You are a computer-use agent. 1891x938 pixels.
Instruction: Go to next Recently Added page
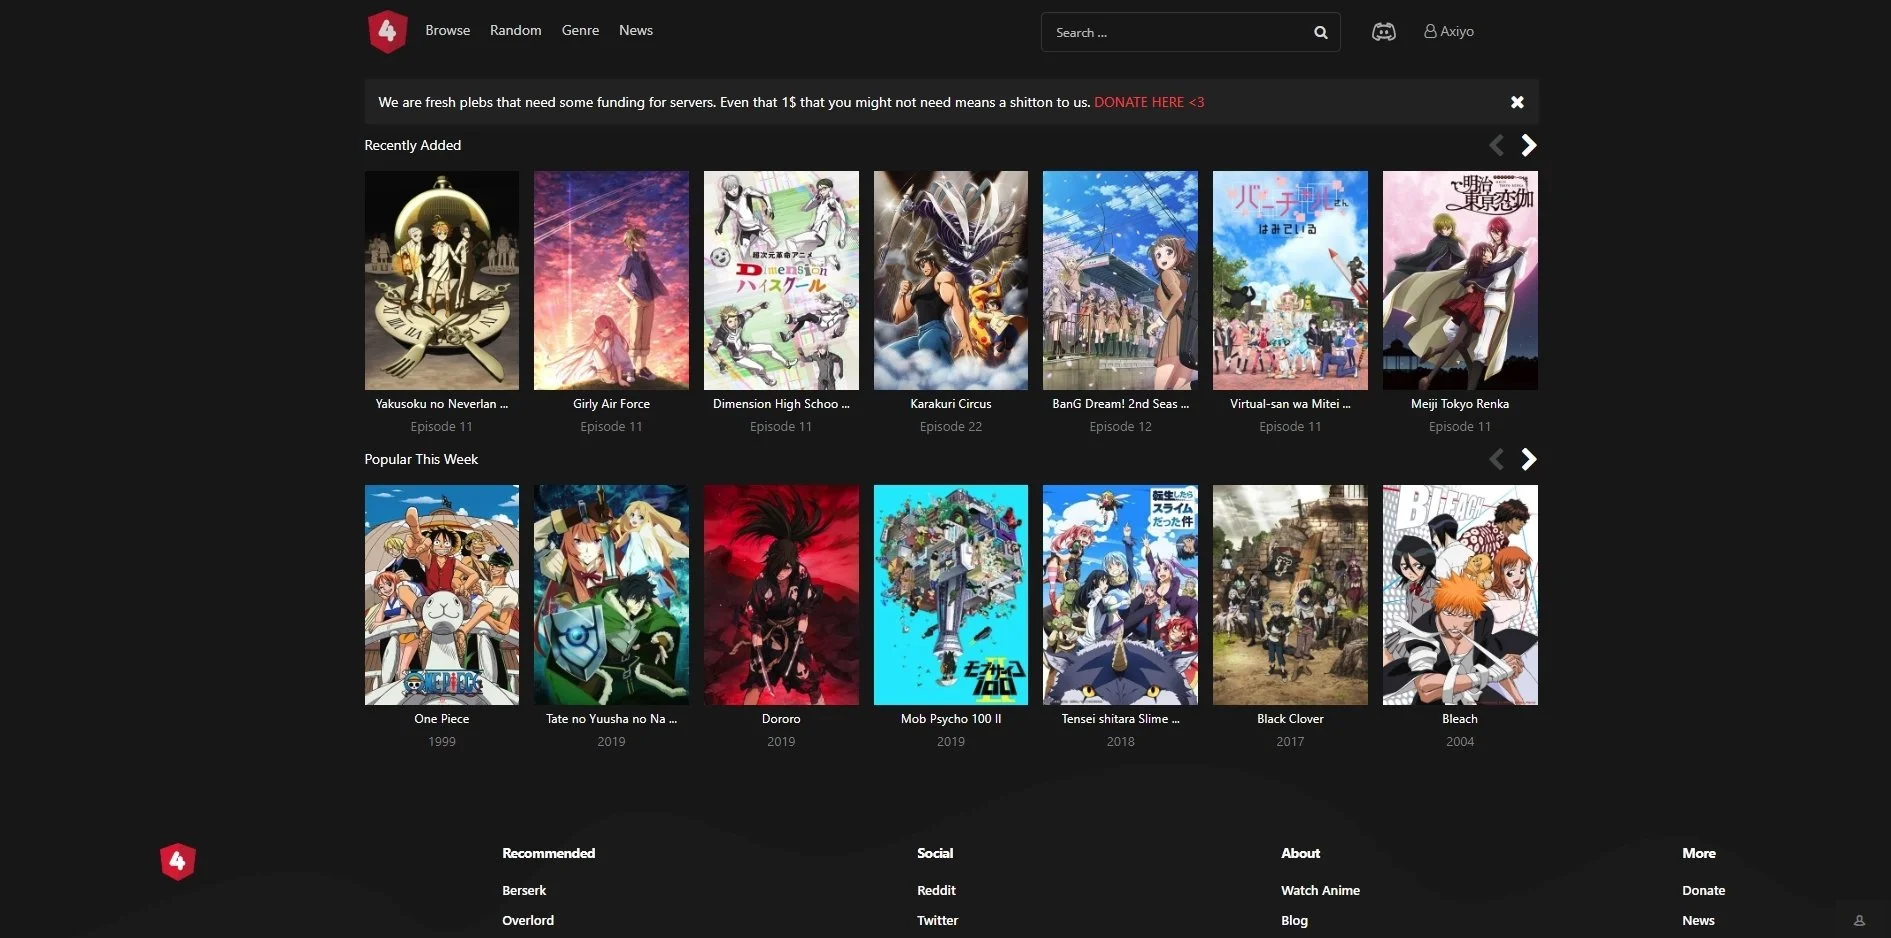(1528, 146)
